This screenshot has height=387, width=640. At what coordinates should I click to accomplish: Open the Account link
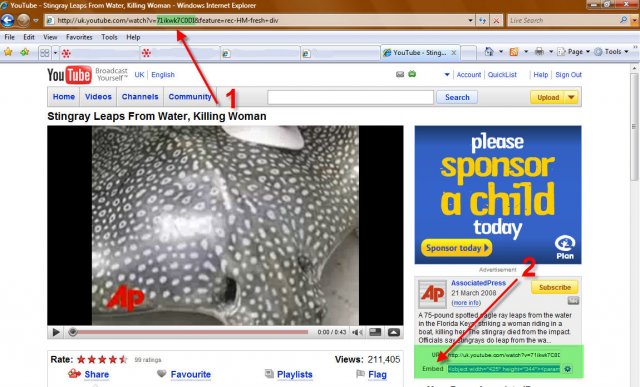tap(469, 75)
